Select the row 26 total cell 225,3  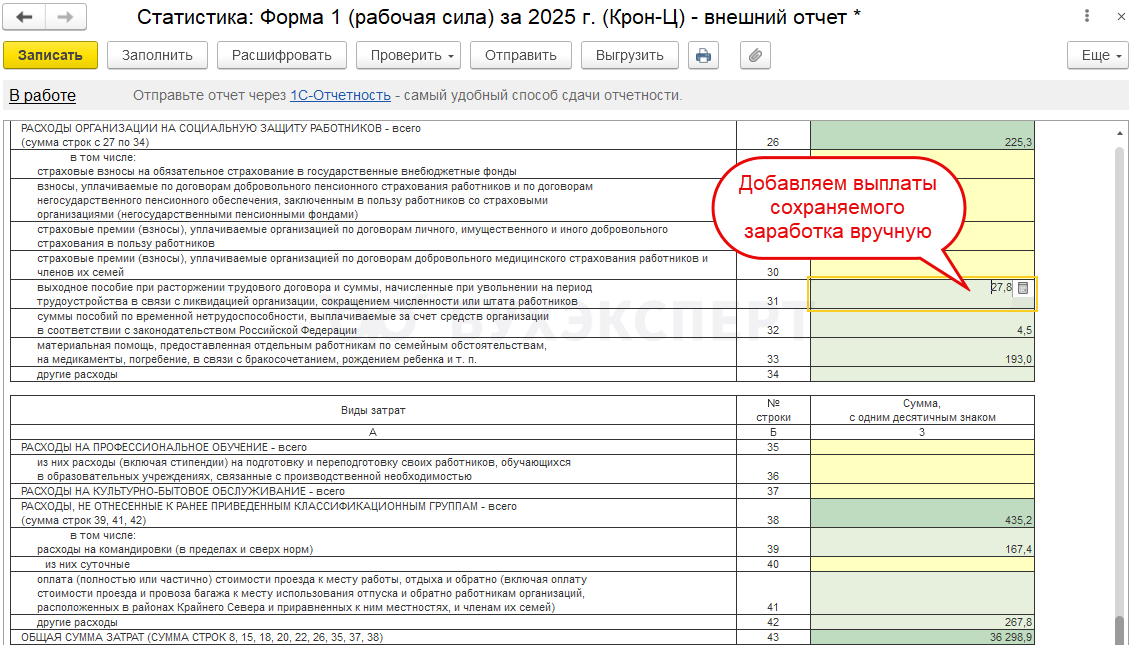point(923,135)
